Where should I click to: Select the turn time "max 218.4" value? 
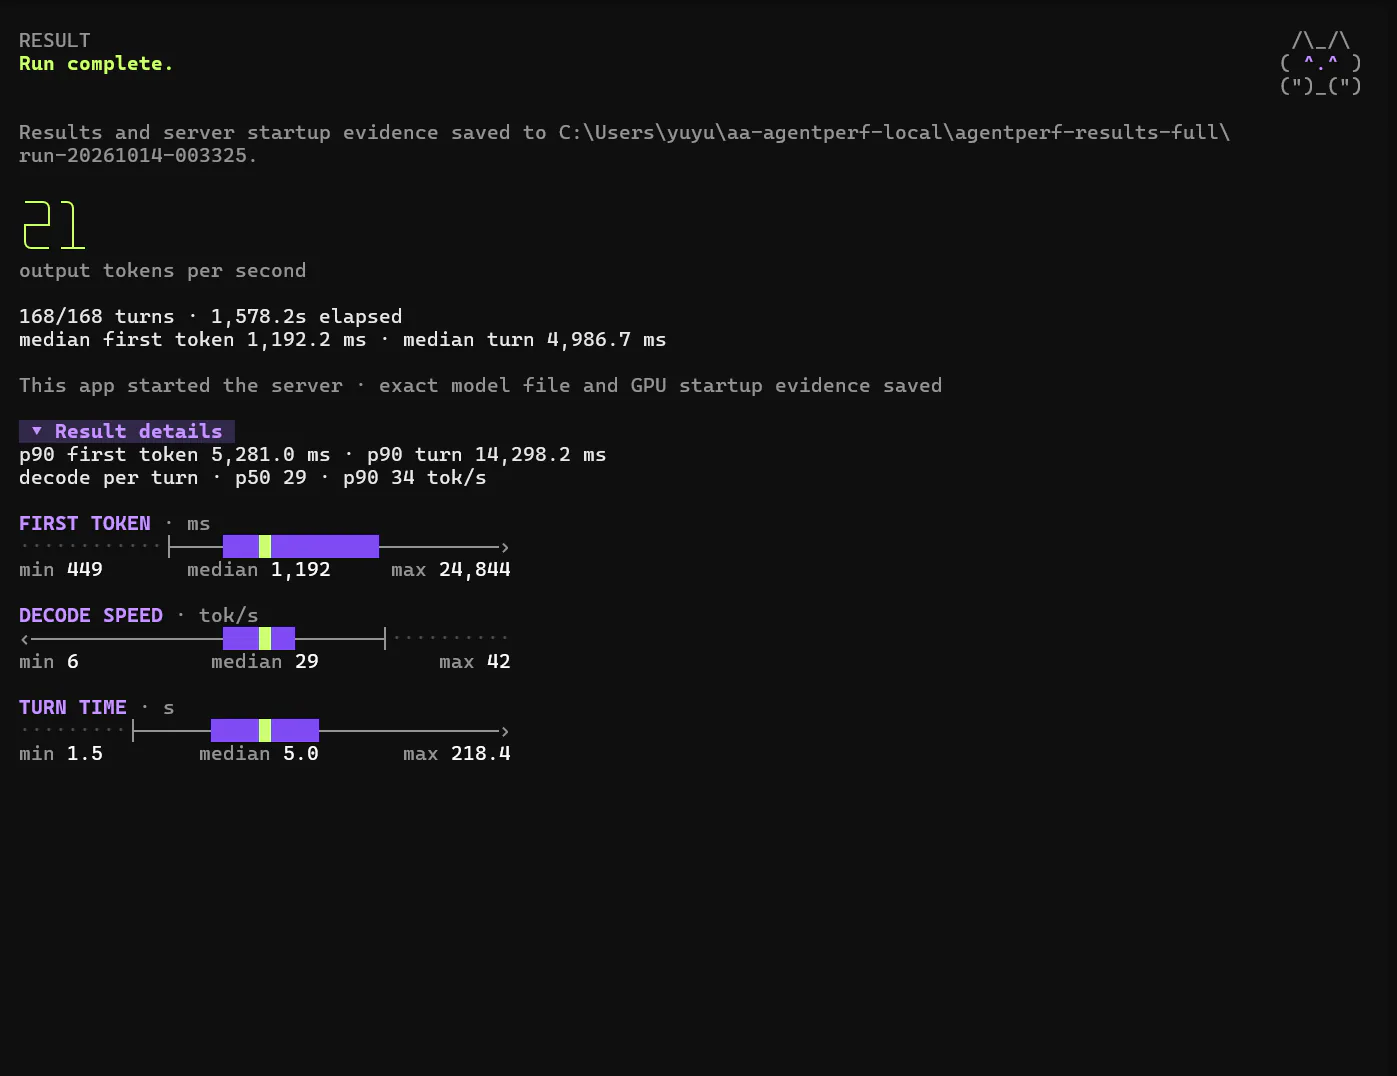pos(457,754)
